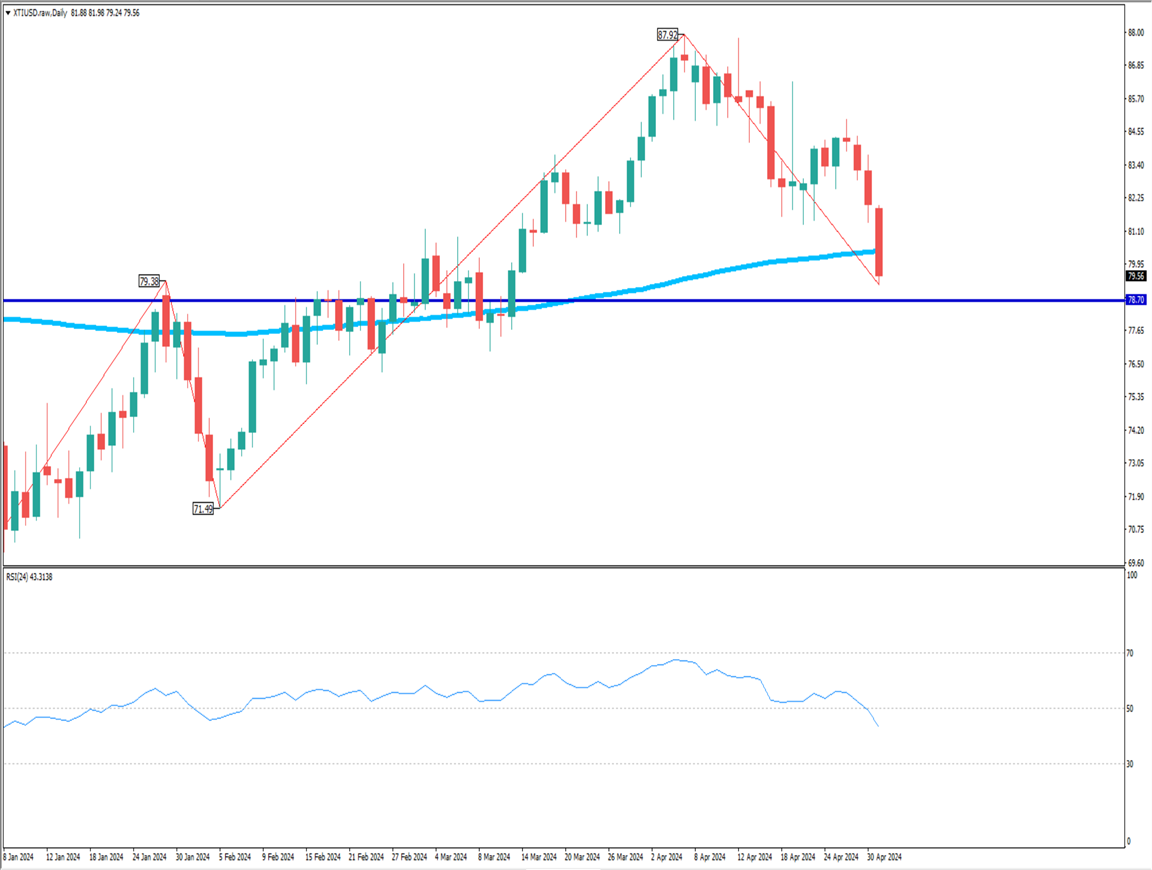Click the blue 78.70 level tag
This screenshot has height=870, width=1152.
tap(1135, 300)
